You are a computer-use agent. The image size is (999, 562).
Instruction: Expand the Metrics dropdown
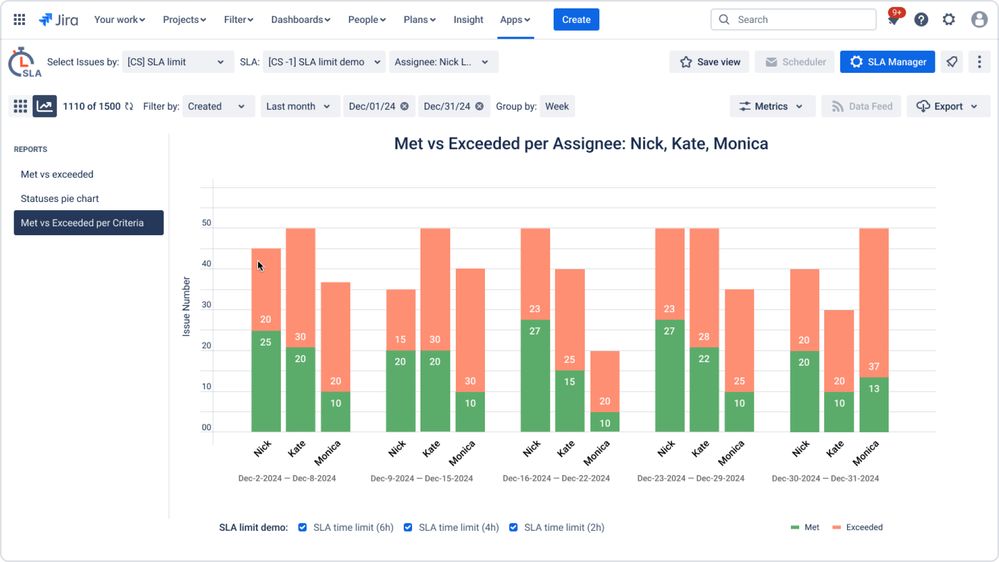(772, 106)
